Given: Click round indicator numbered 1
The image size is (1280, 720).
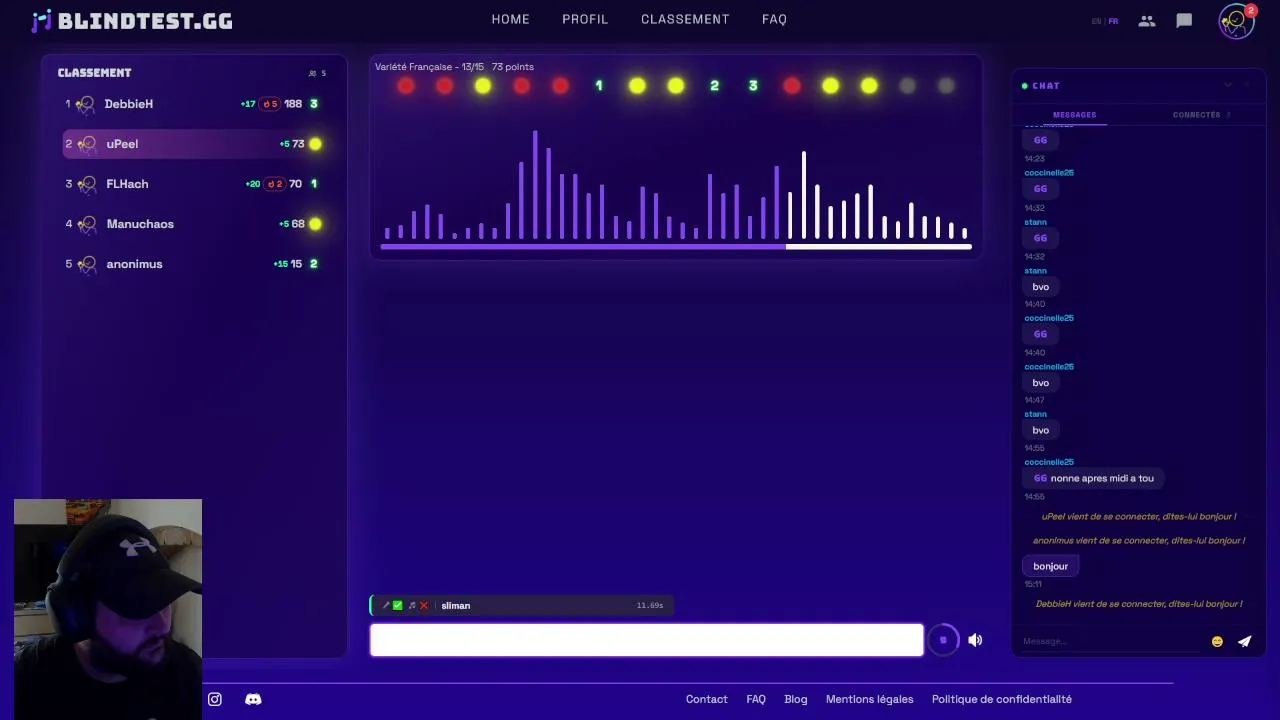Looking at the screenshot, I should click(599, 86).
